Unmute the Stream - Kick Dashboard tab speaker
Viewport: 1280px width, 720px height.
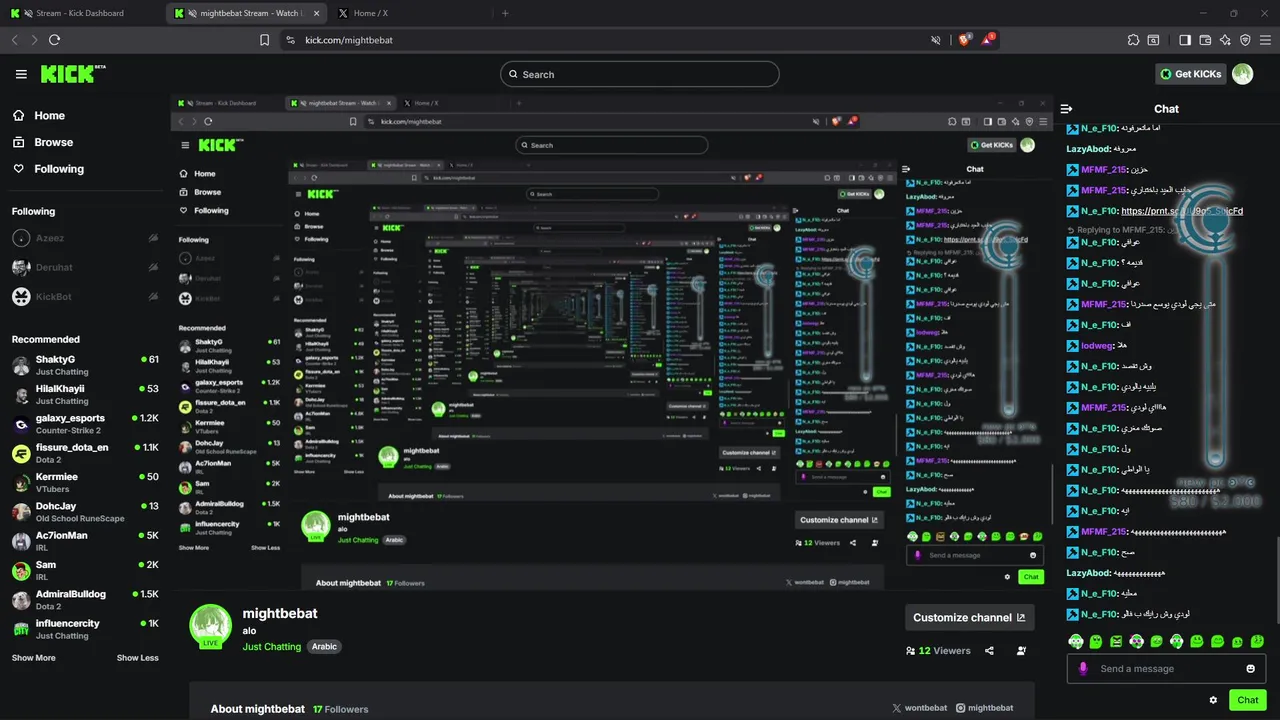tap(27, 13)
